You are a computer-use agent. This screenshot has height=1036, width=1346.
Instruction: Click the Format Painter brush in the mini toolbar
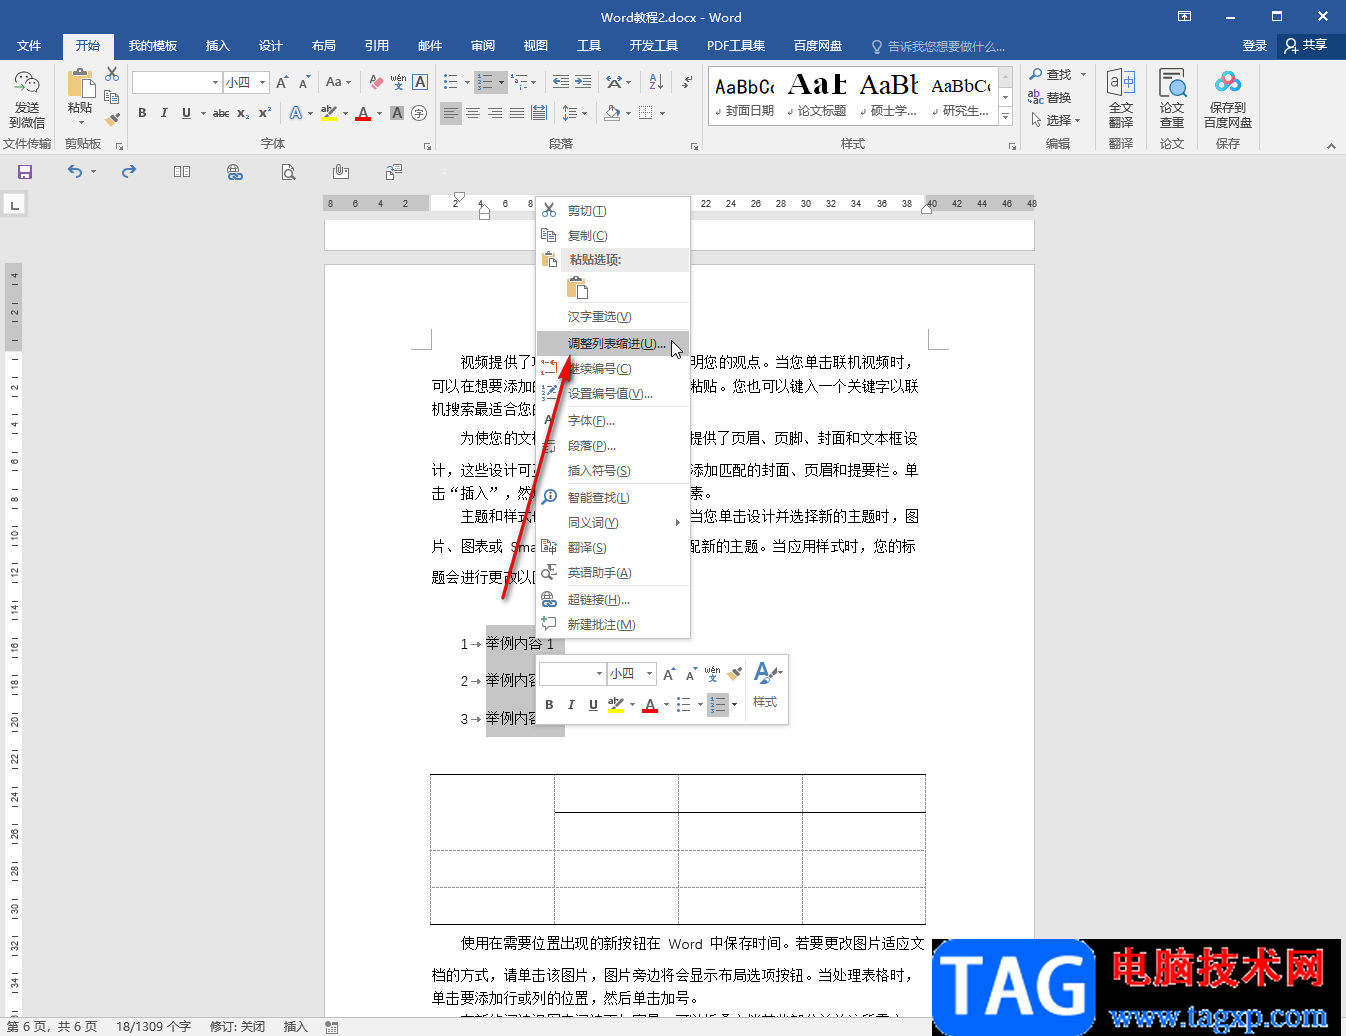click(734, 674)
